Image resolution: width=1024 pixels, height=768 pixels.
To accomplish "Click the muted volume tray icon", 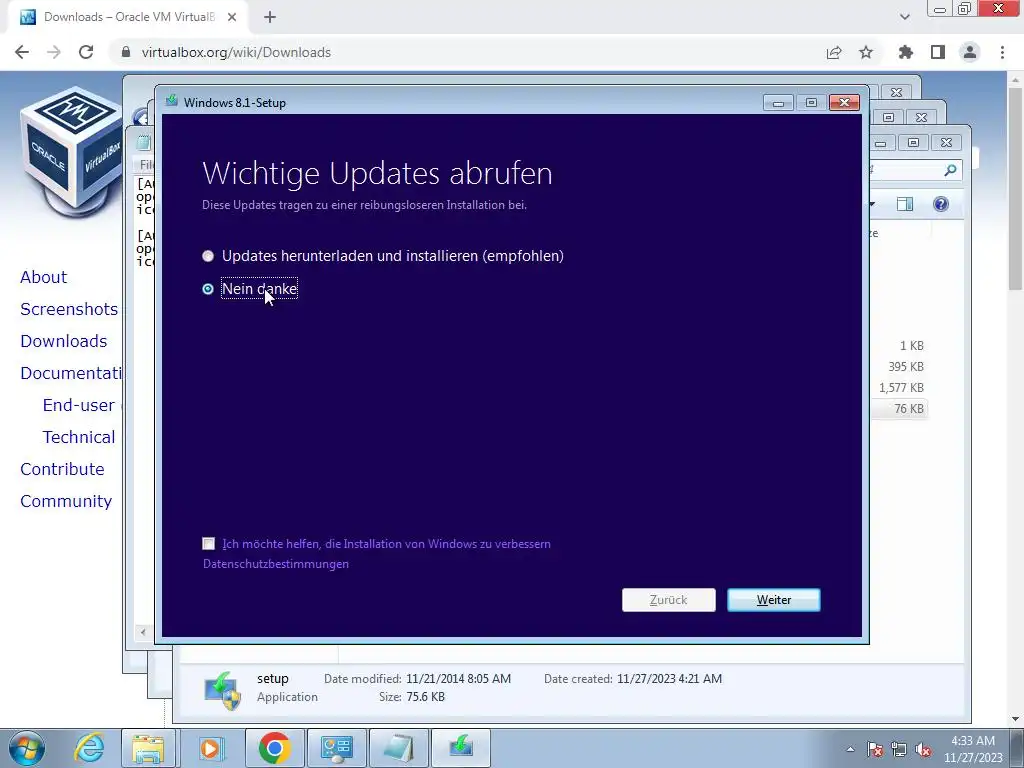I will click(x=923, y=749).
